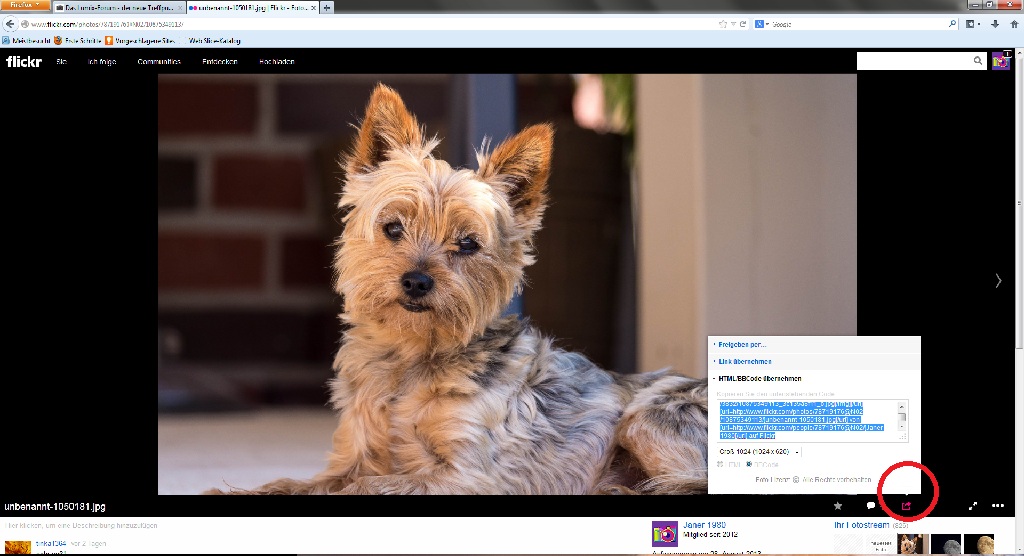Screen dimensions: 1024x556
Task: Expand the 'Link übernehmen' section
Action: (x=744, y=361)
